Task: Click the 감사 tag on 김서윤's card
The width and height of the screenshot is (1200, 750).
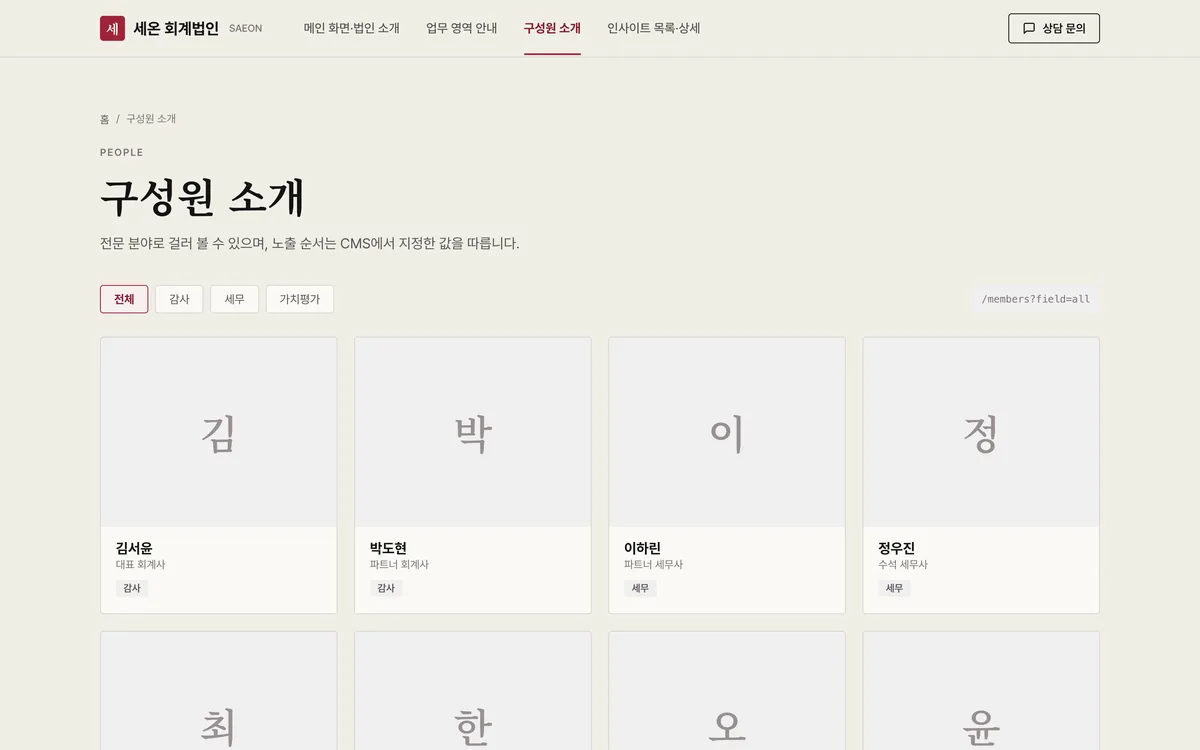Action: [132, 588]
